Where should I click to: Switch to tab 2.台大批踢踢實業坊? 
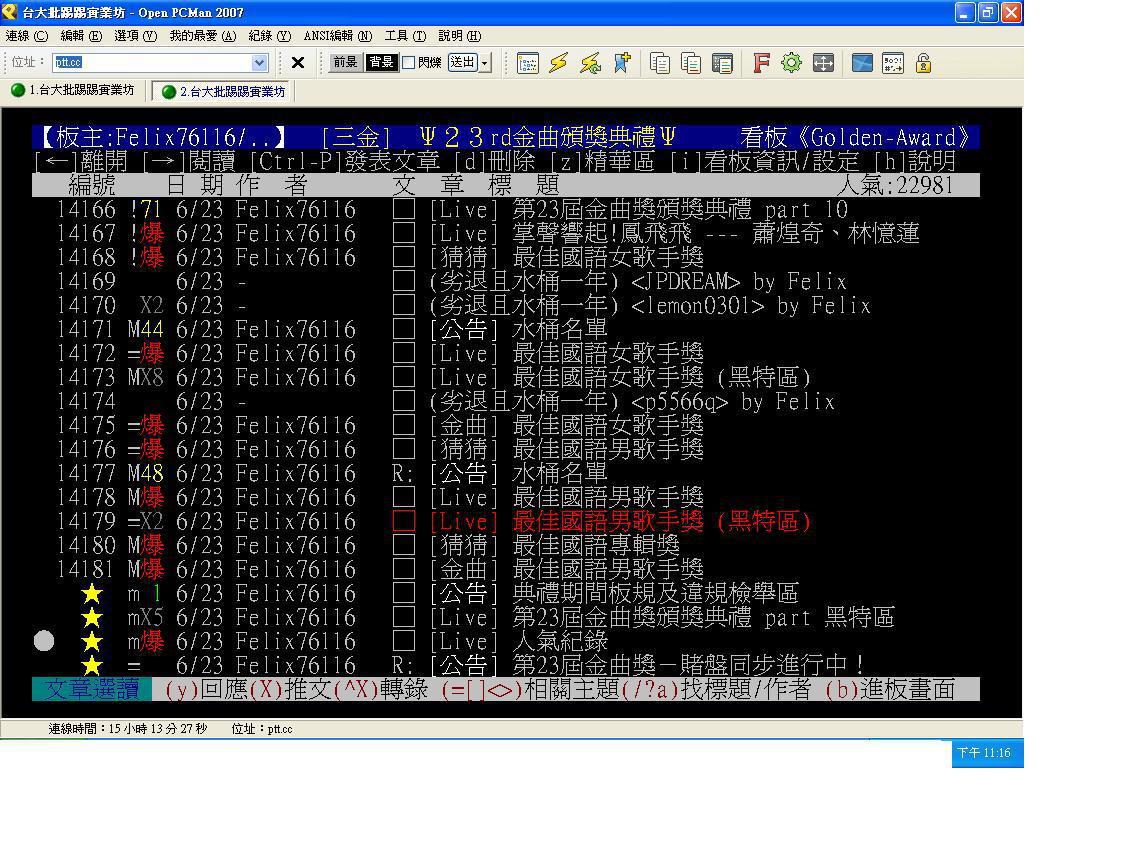(222, 91)
